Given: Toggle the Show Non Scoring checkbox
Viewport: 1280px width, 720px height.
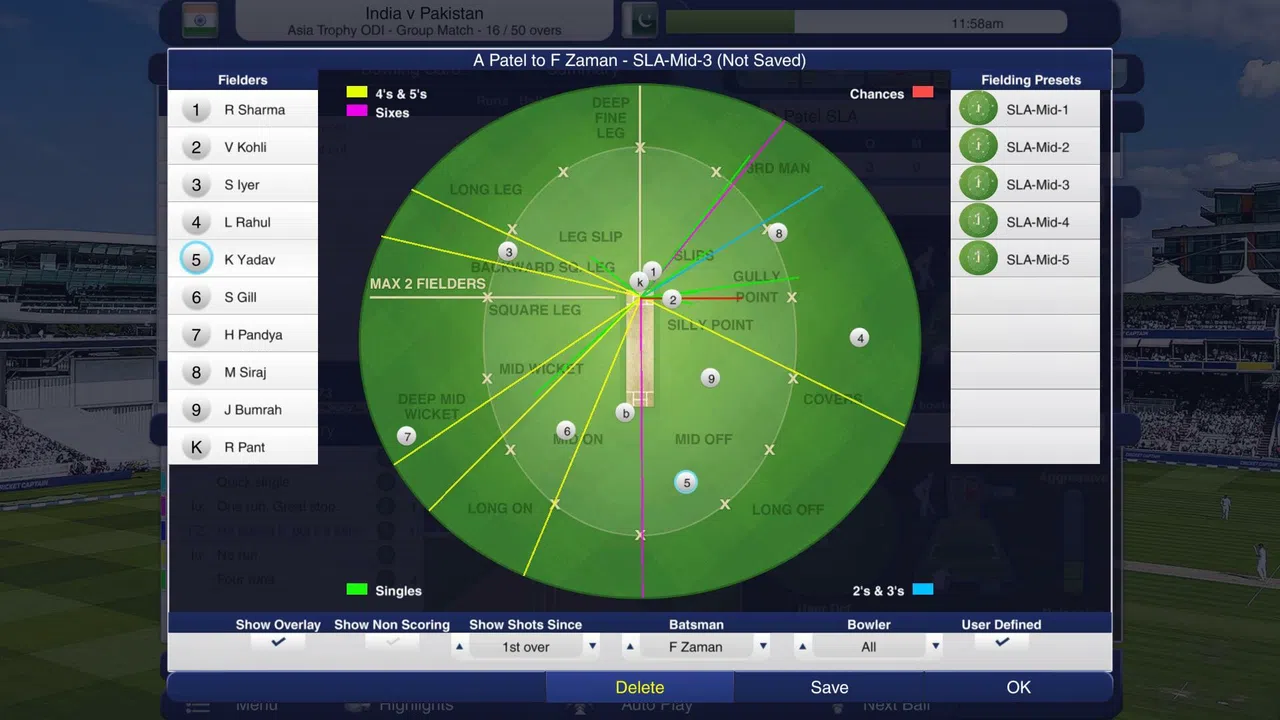Looking at the screenshot, I should 392,643.
